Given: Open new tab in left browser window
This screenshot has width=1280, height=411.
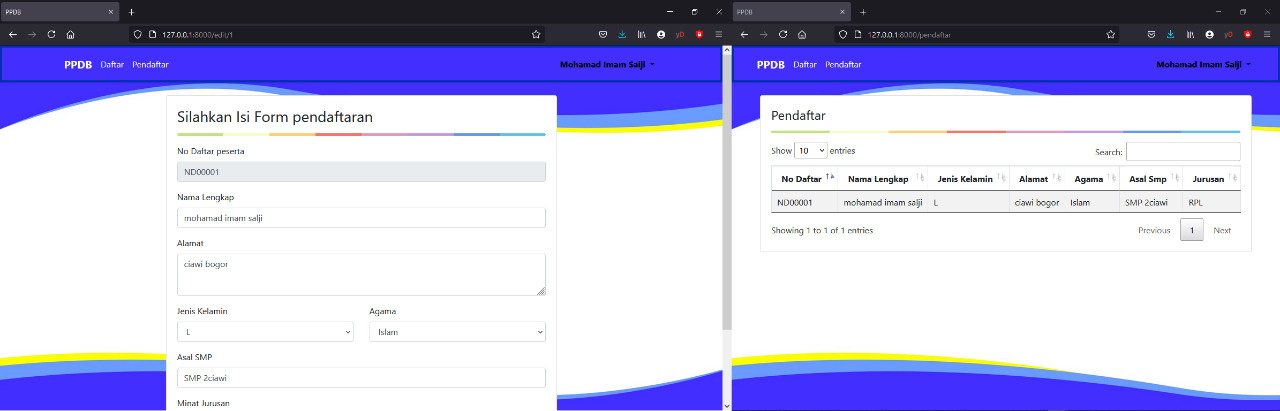Looking at the screenshot, I should click(x=131, y=11).
